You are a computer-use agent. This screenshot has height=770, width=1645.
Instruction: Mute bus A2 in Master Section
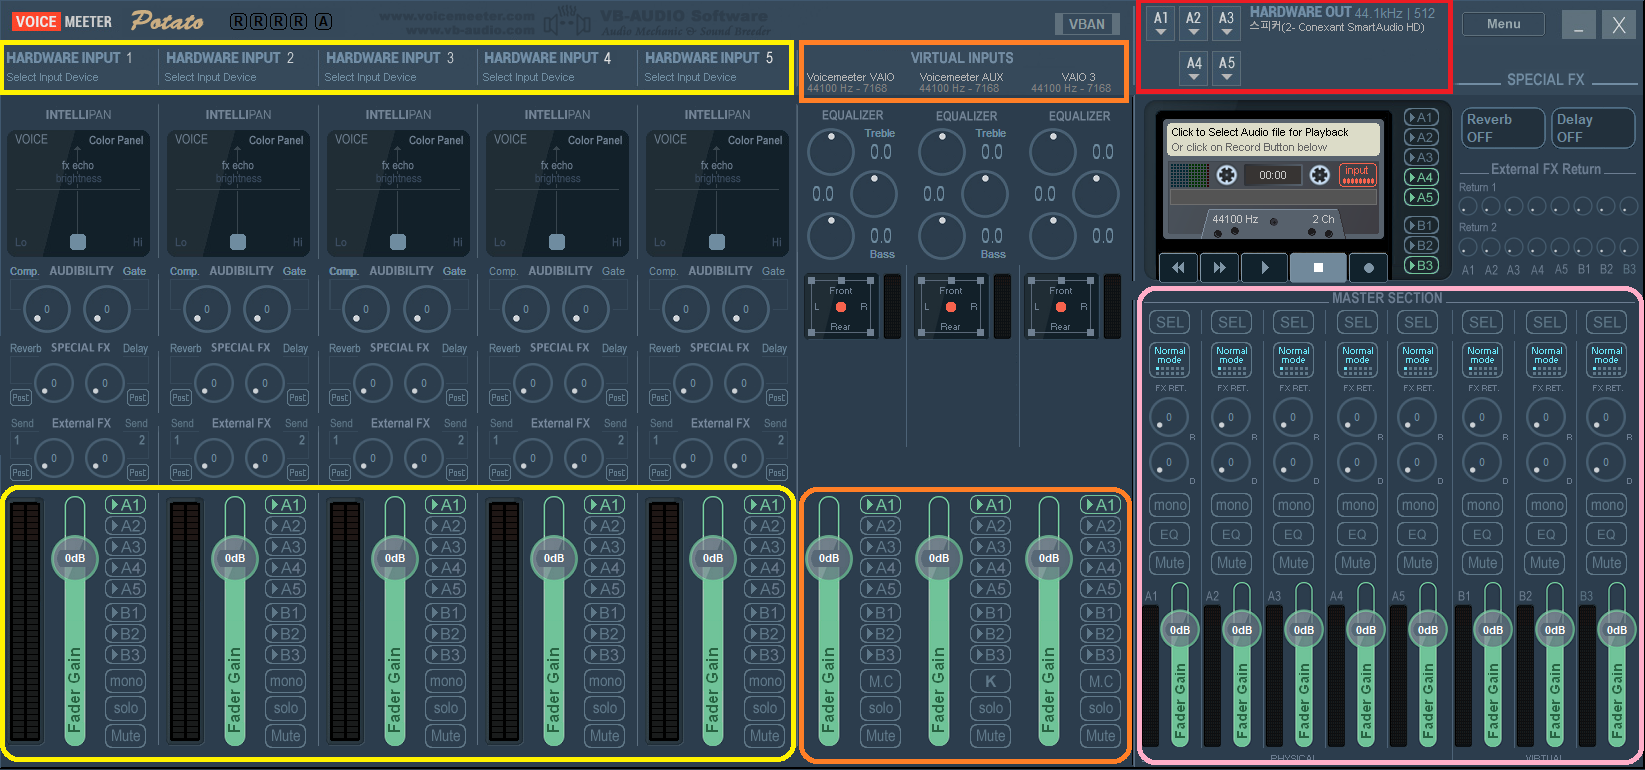(1232, 563)
